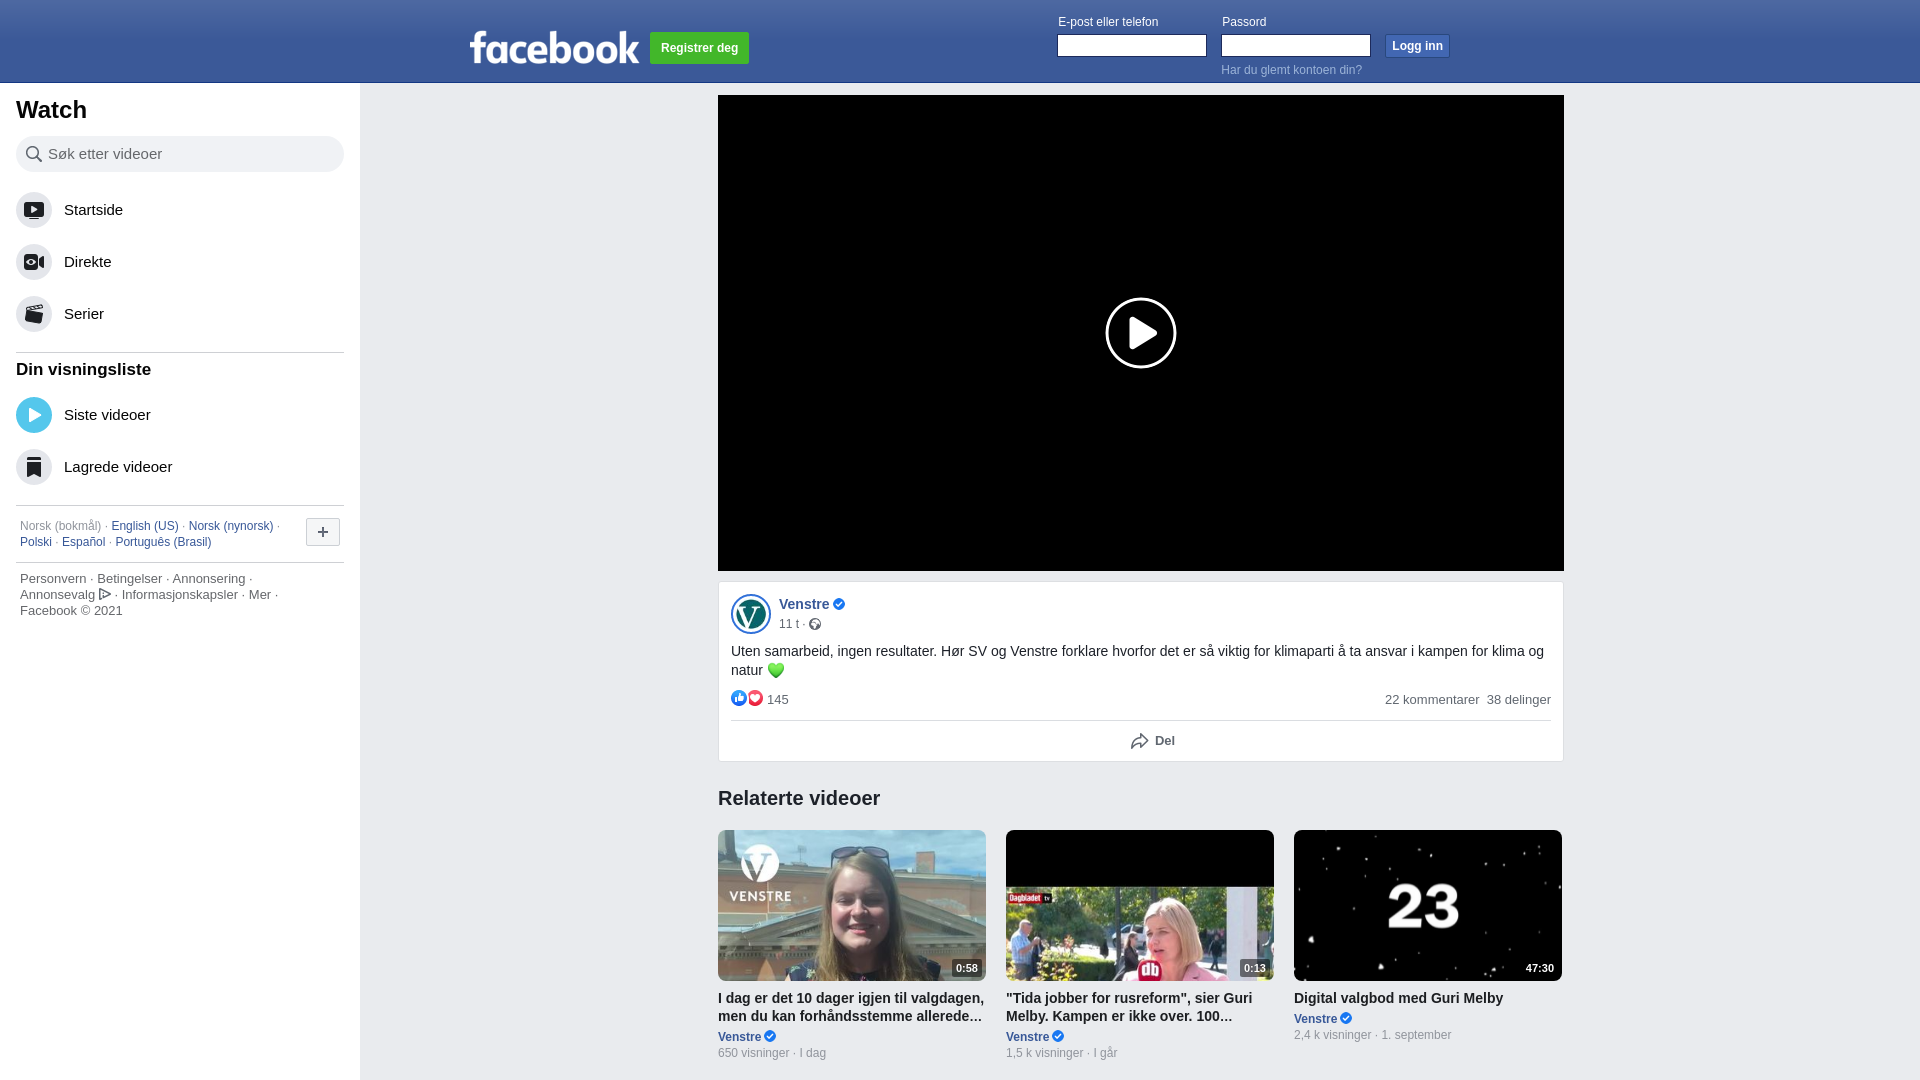This screenshot has height=1080, width=1920.
Task: Click Har du glemt kontoen din link
Action: (1291, 70)
